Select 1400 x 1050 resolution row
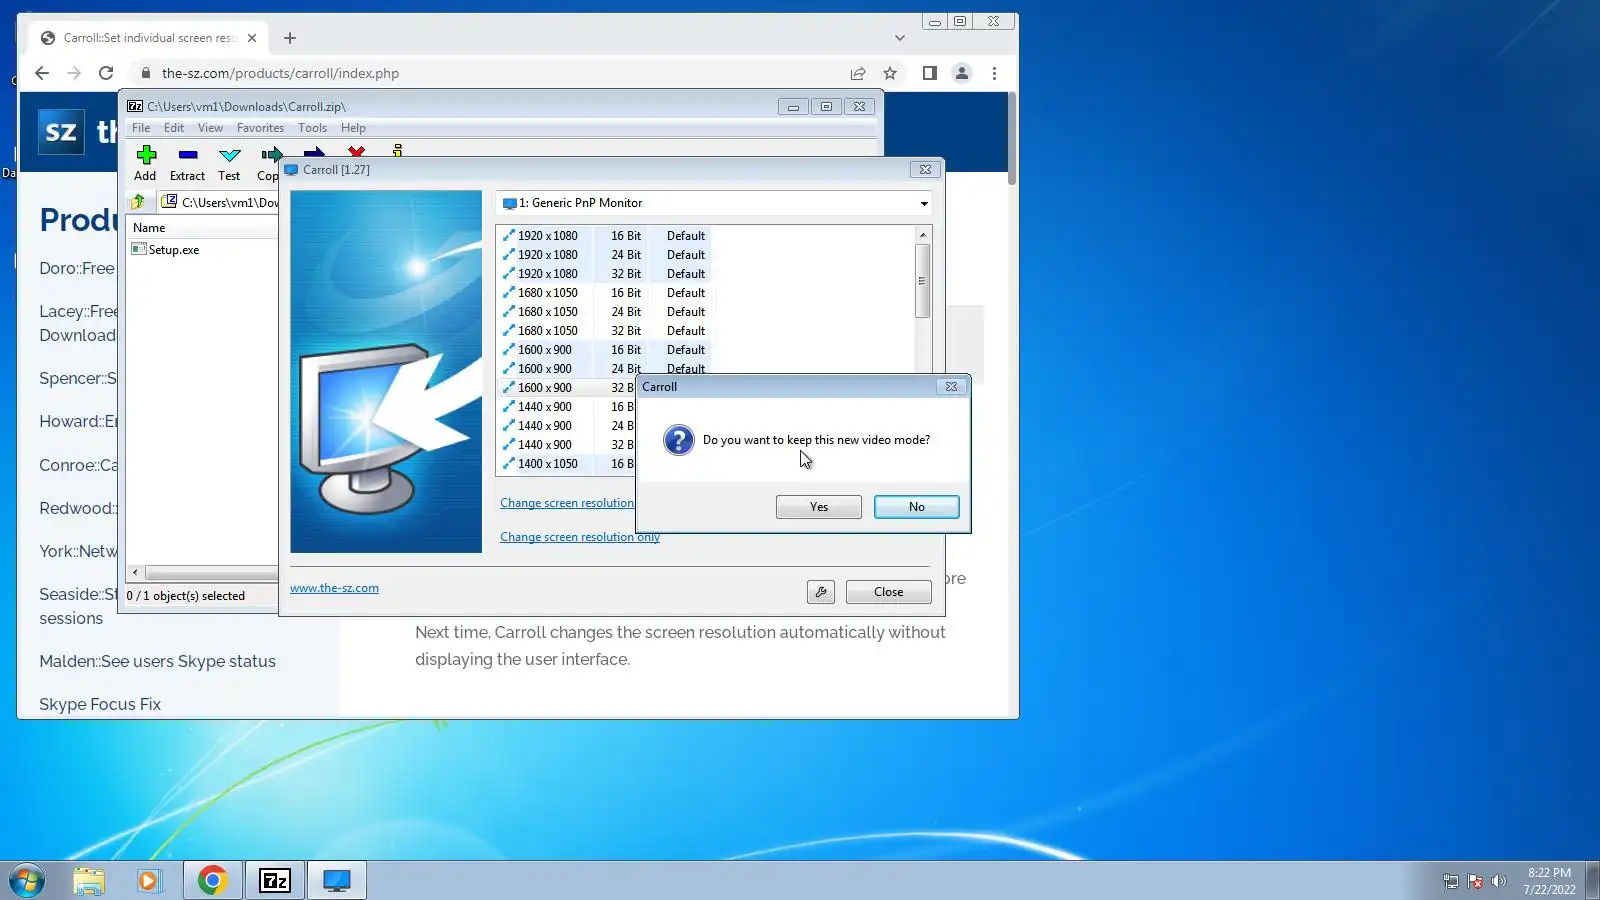This screenshot has width=1600, height=900. pyautogui.click(x=567, y=464)
